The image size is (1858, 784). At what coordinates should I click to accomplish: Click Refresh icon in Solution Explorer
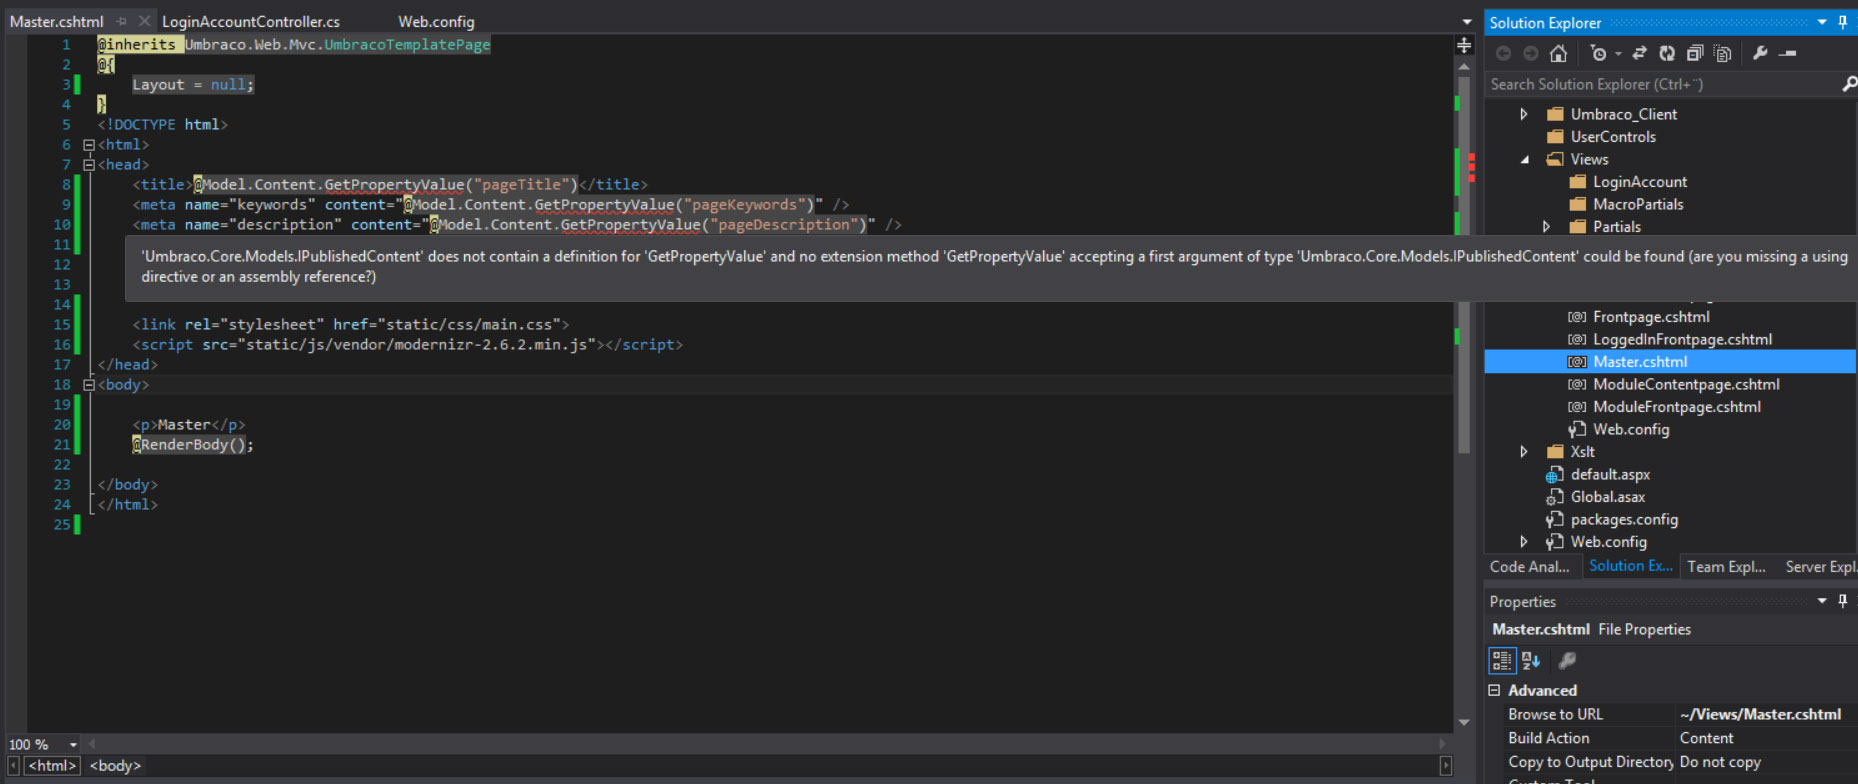[1667, 54]
